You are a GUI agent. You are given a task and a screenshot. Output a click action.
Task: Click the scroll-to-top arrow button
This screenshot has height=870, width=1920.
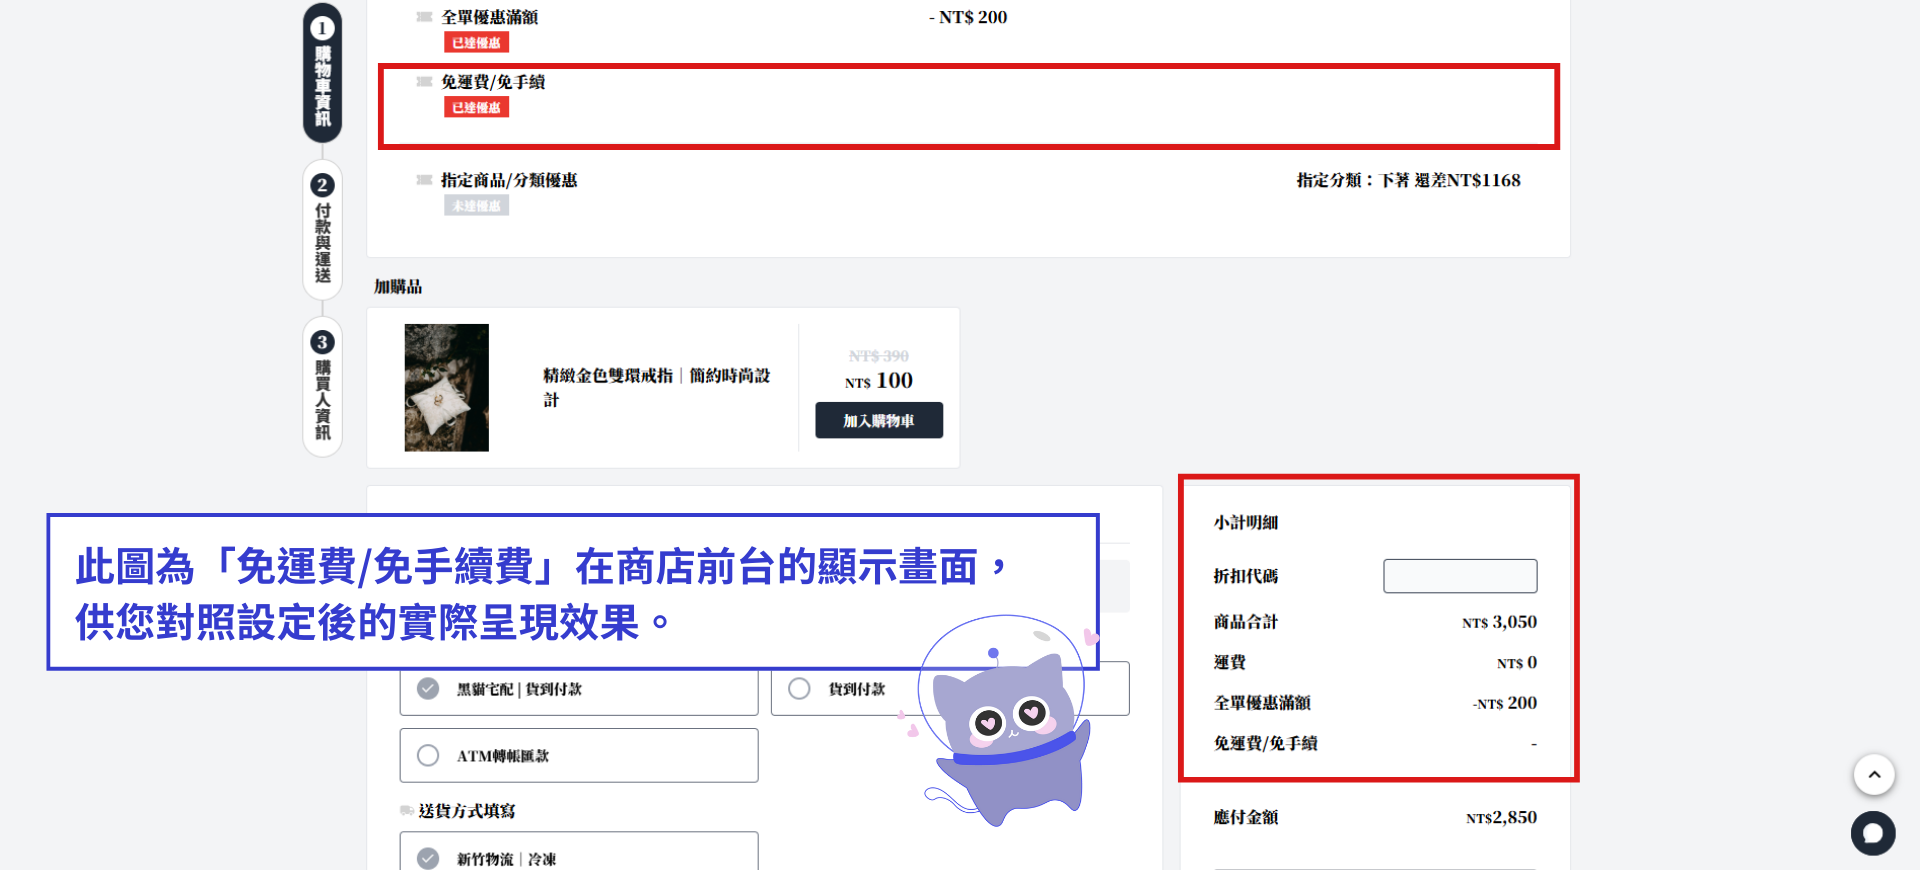tap(1874, 774)
